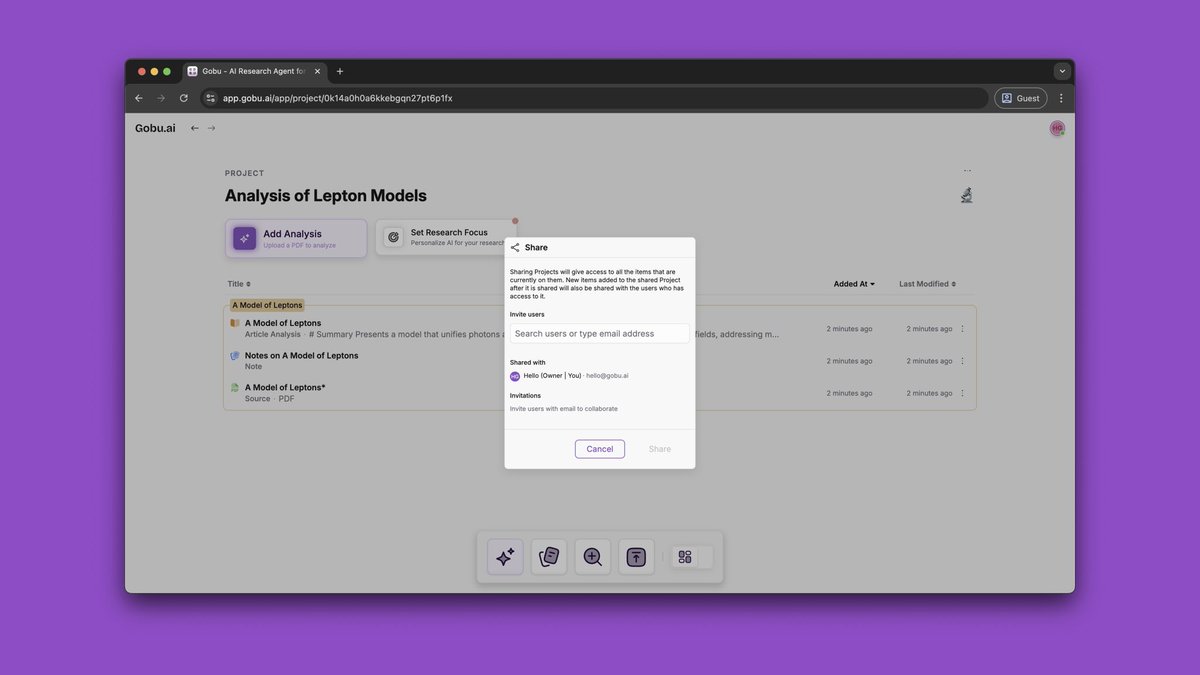
Task: Sort by the Title column header
Action: pyautogui.click(x=239, y=284)
